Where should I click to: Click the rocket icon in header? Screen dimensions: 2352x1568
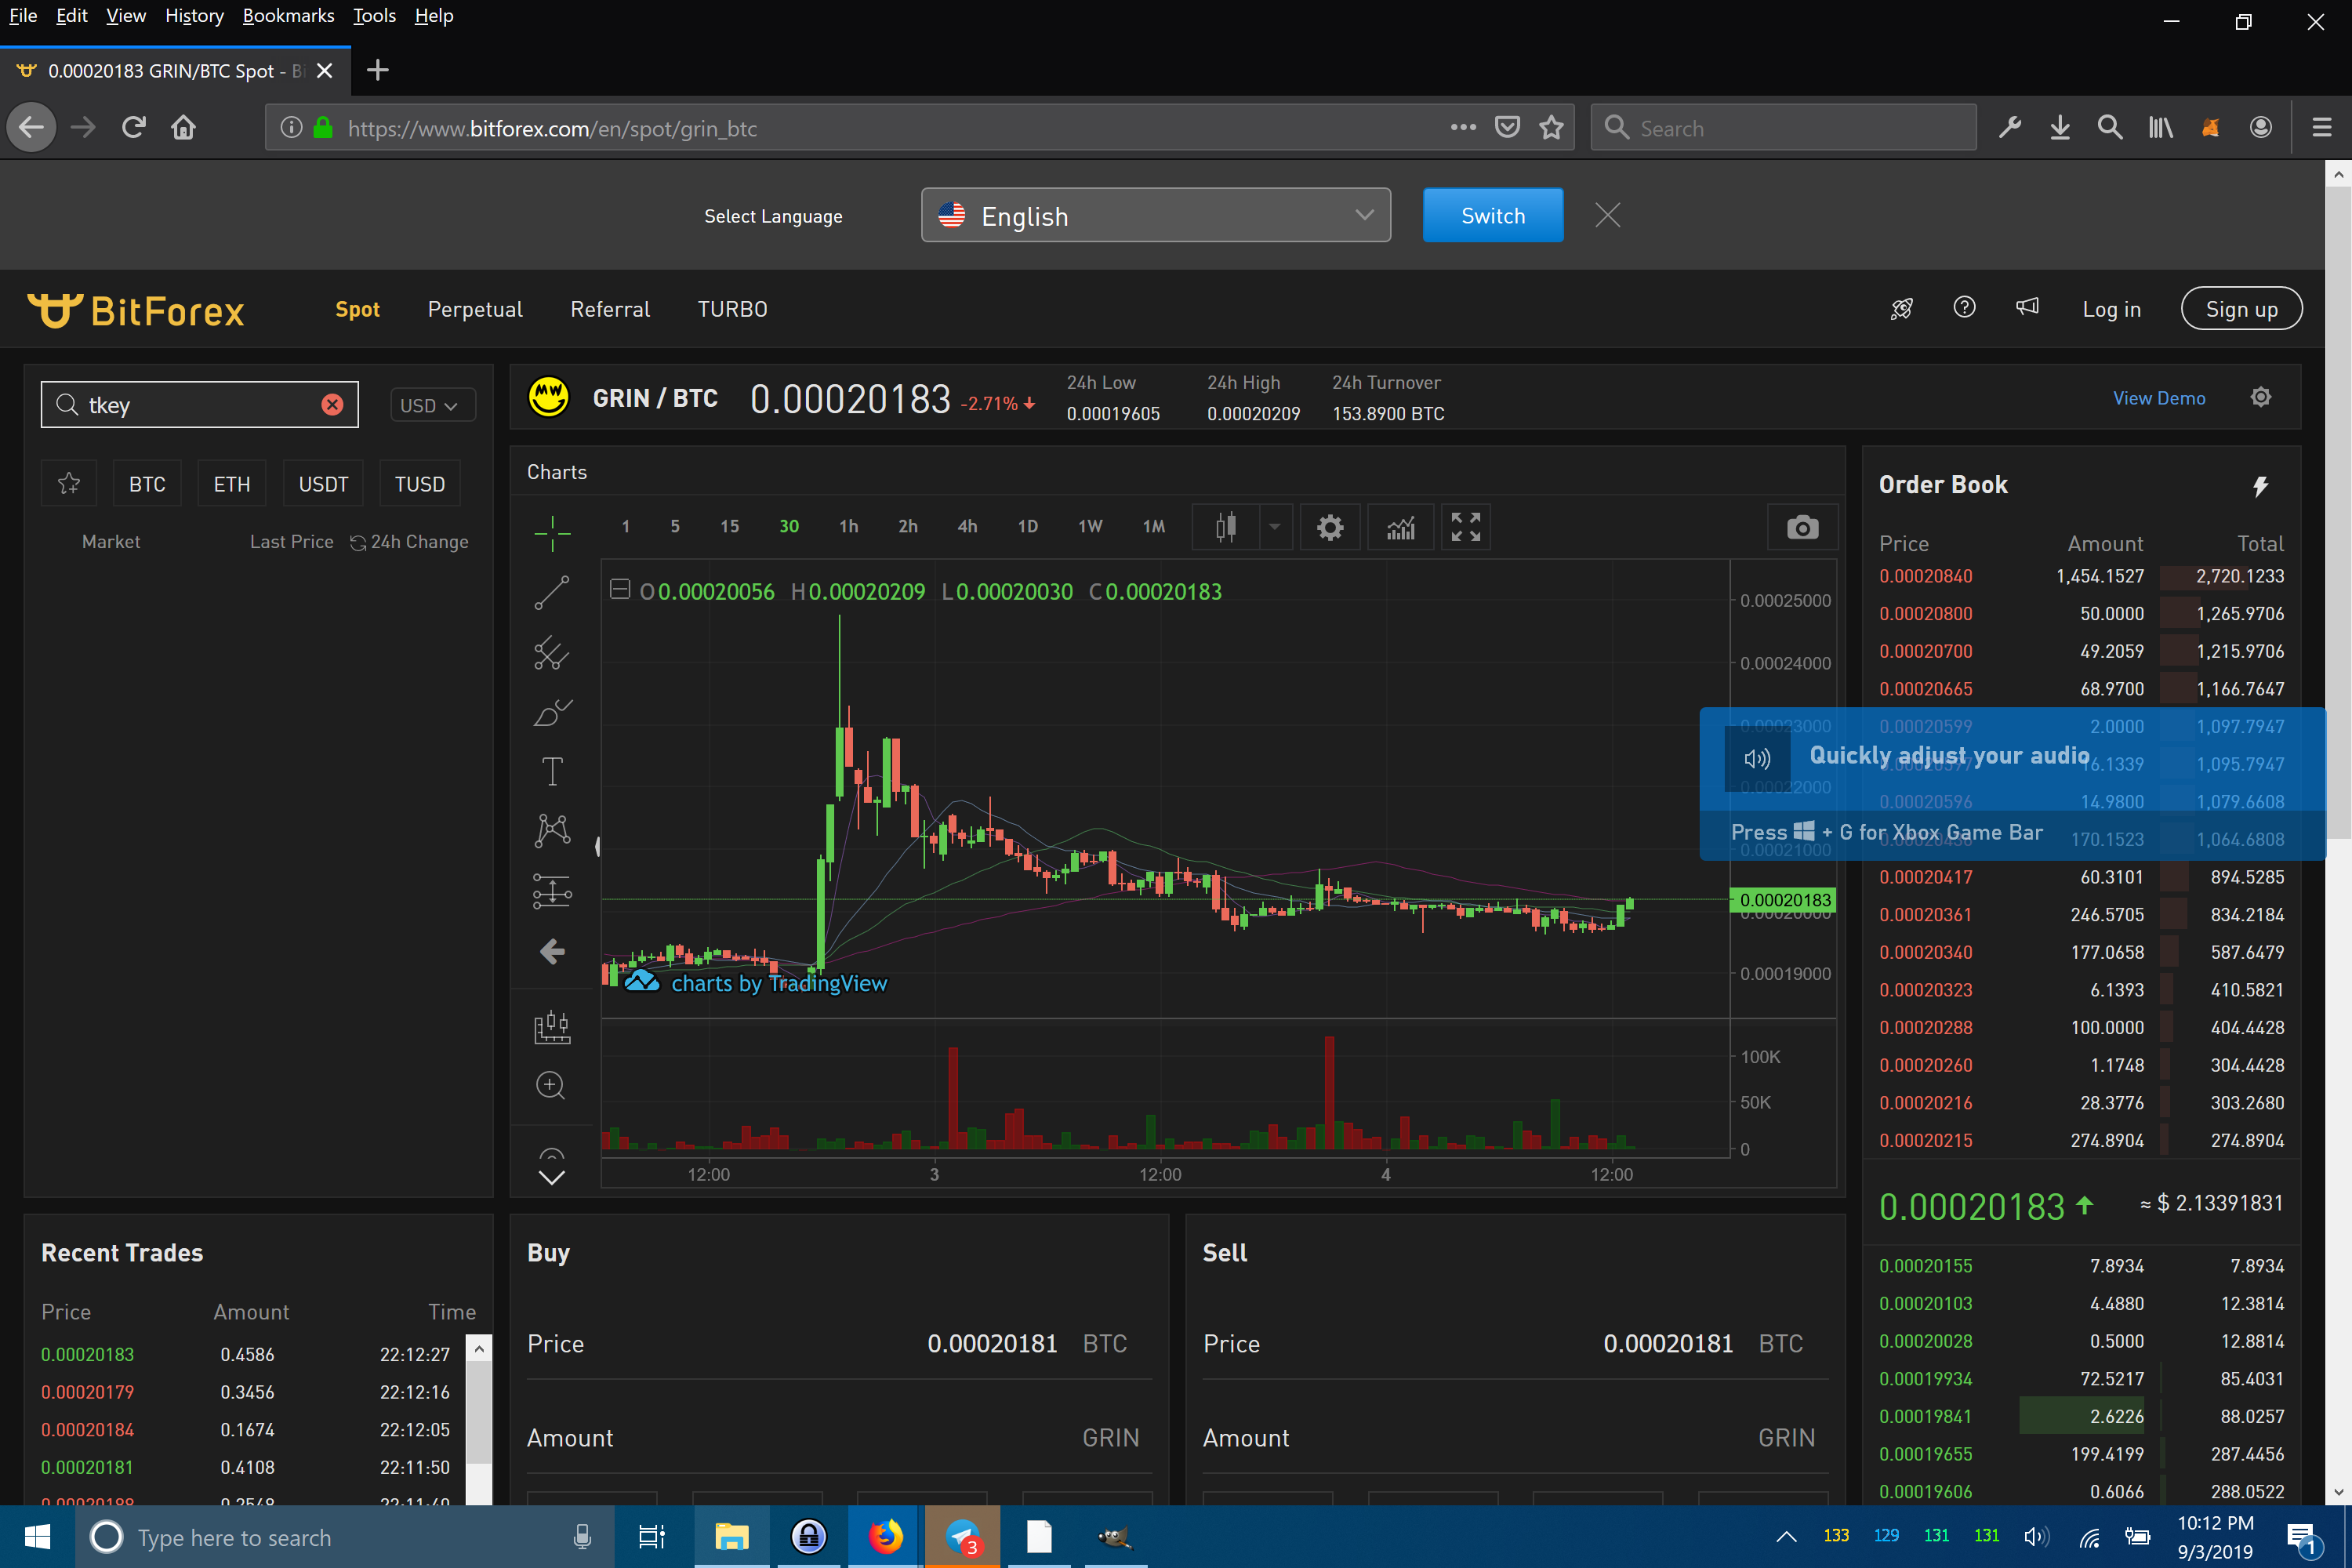[x=1901, y=309]
